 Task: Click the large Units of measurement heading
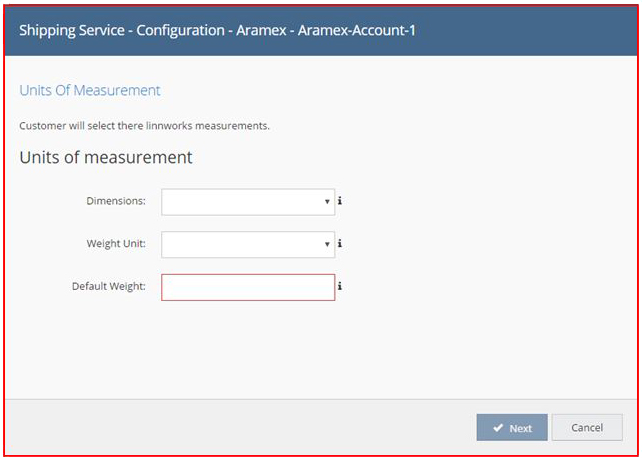(x=106, y=158)
